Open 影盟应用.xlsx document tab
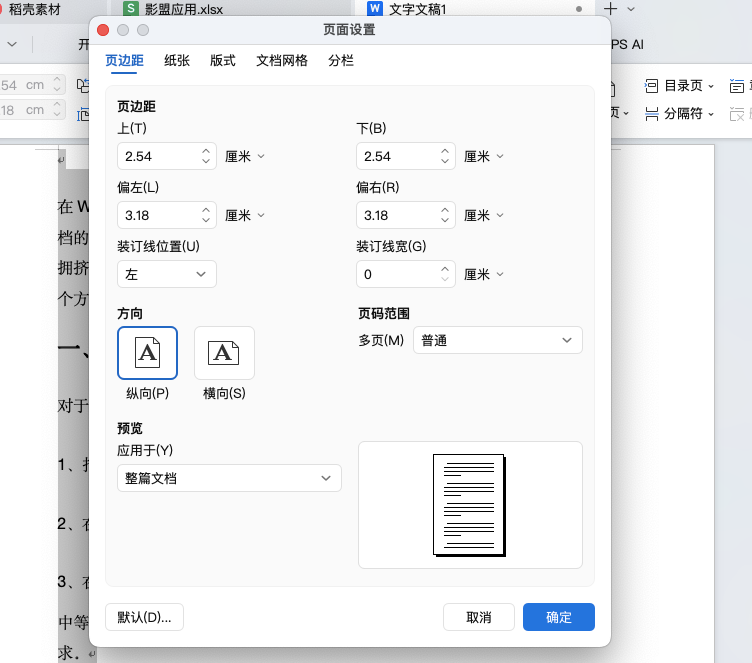 coord(184,9)
